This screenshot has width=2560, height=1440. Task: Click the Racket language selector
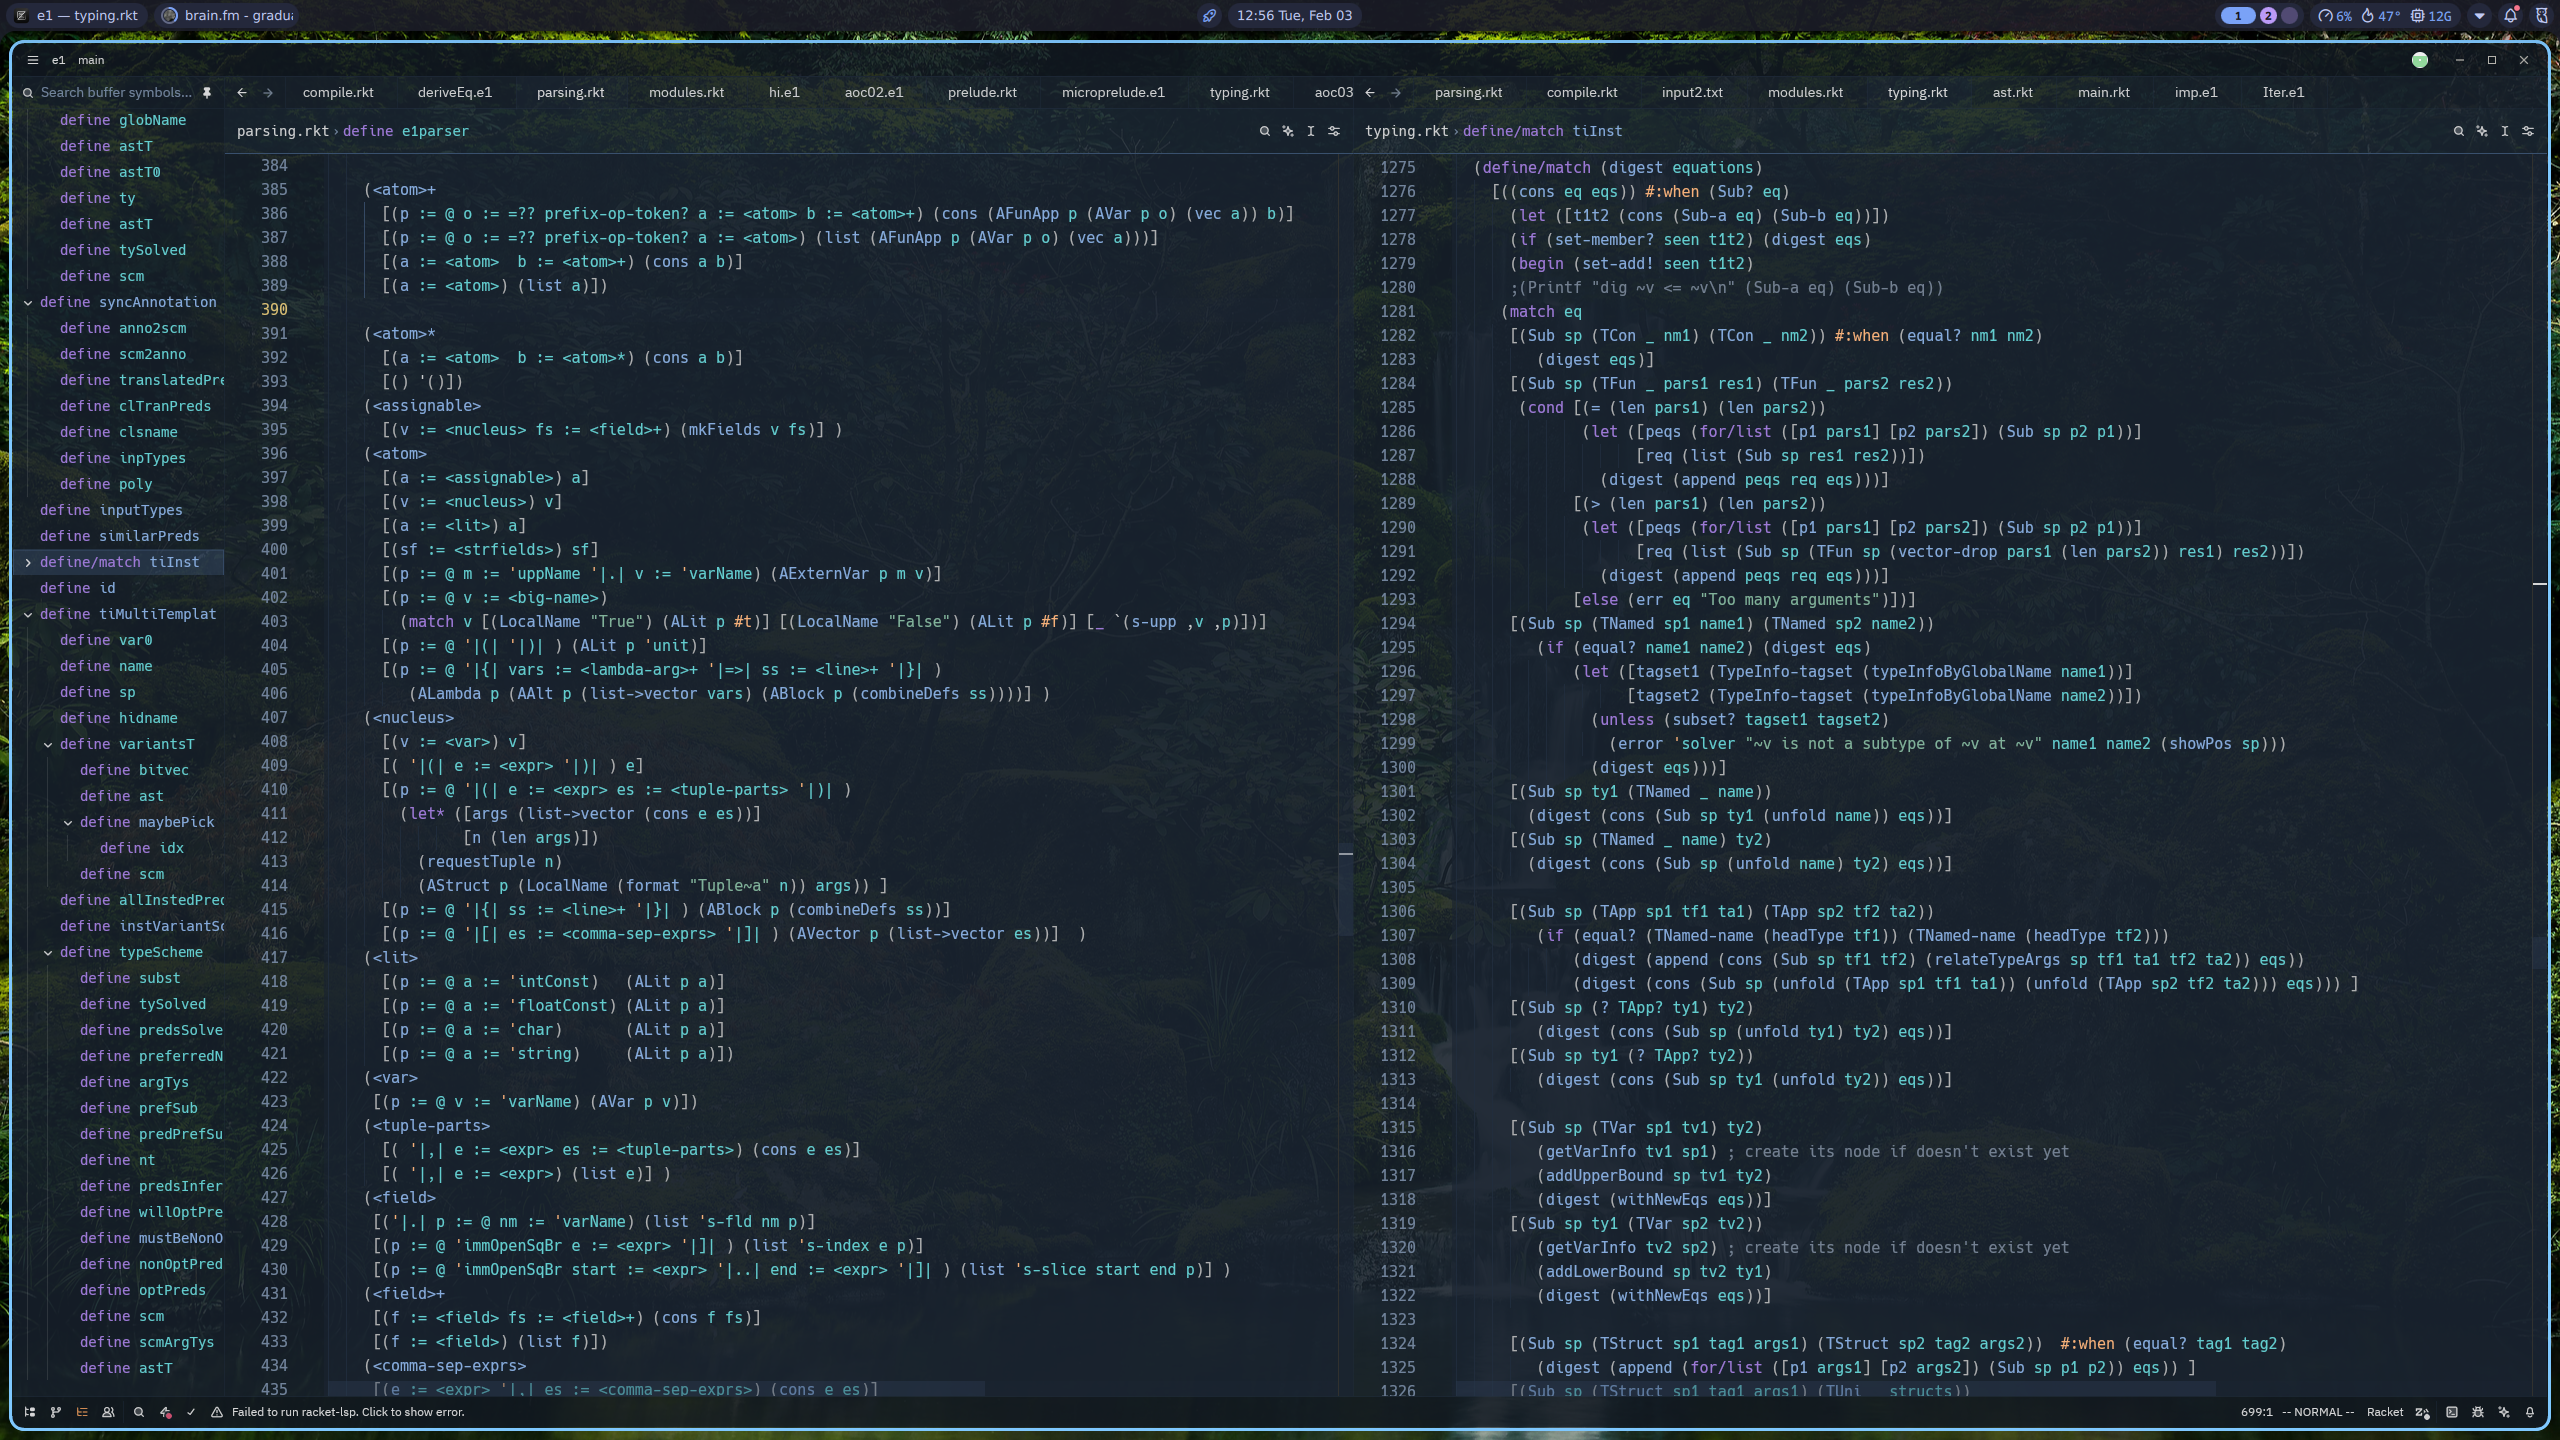(x=2384, y=1412)
